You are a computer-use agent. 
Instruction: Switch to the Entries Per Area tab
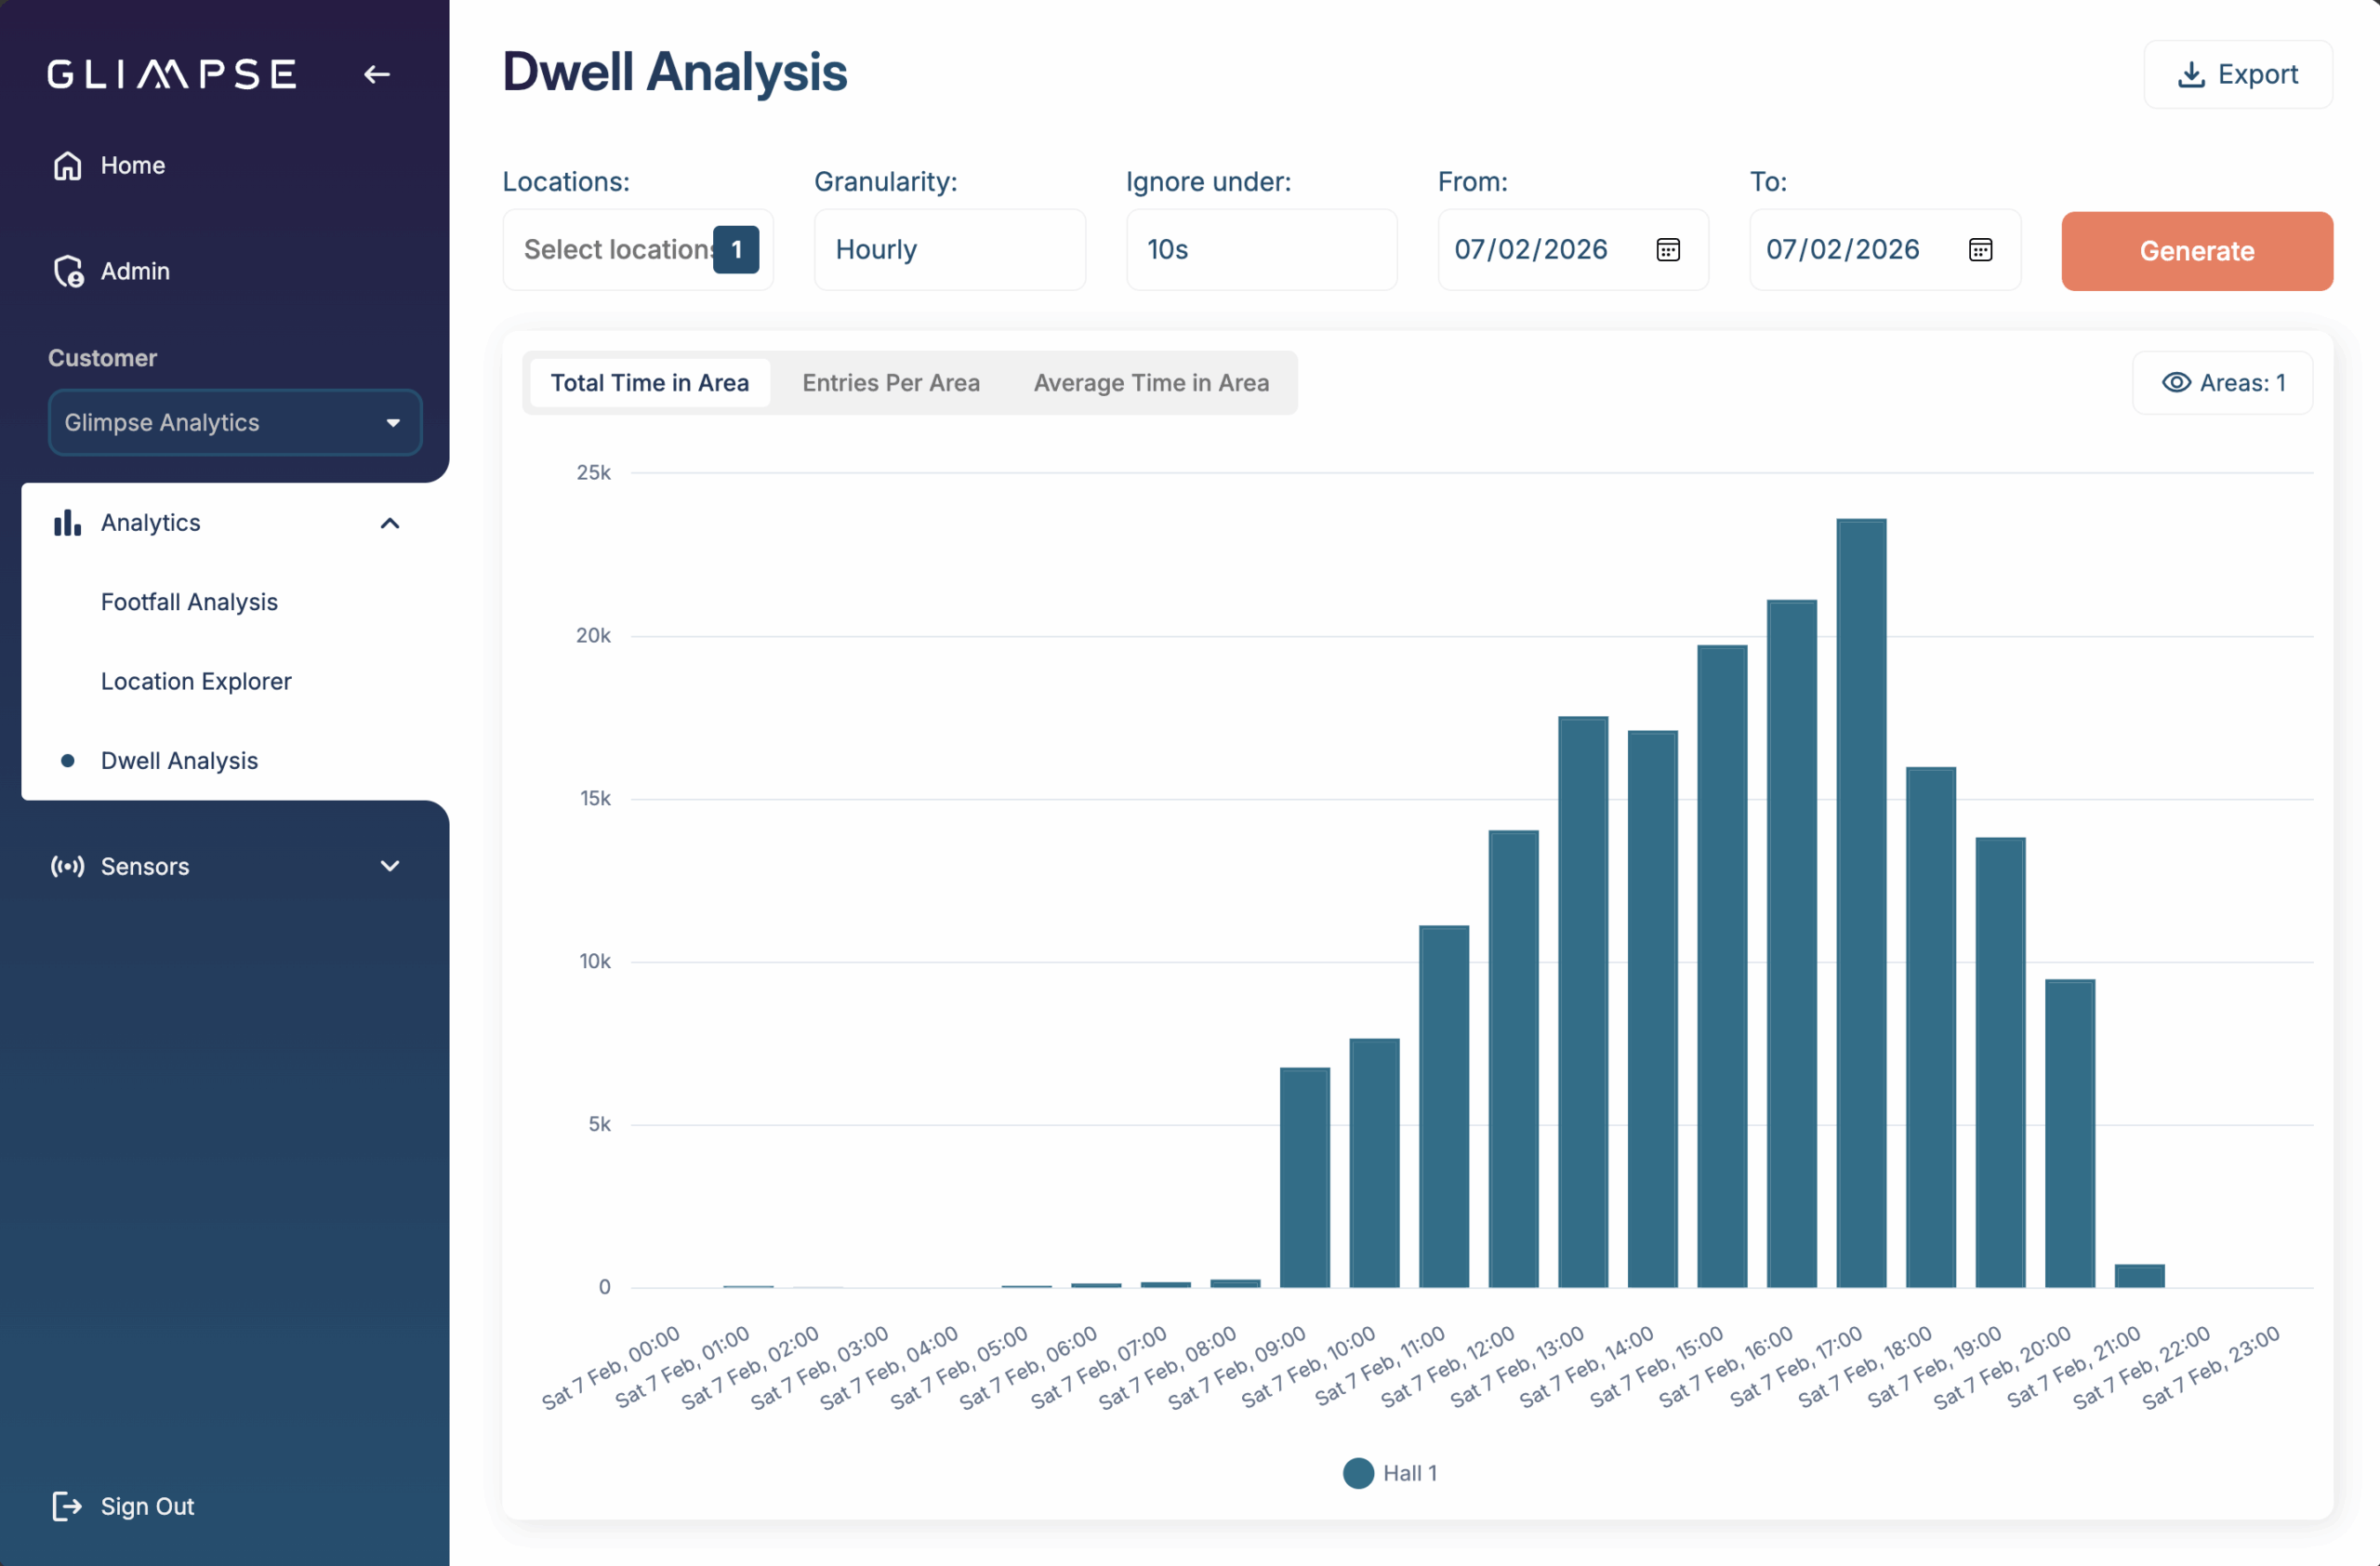[x=890, y=383]
